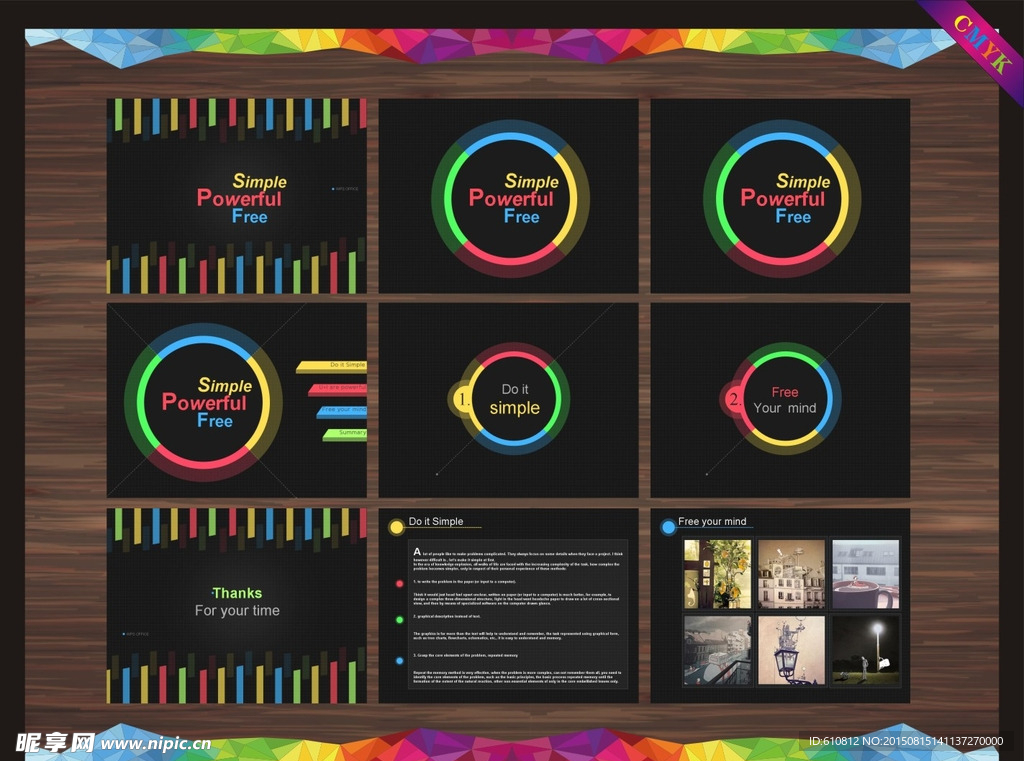Image resolution: width=1024 pixels, height=761 pixels.
Task: Click the green 'Summary' tab
Action: pos(345,434)
